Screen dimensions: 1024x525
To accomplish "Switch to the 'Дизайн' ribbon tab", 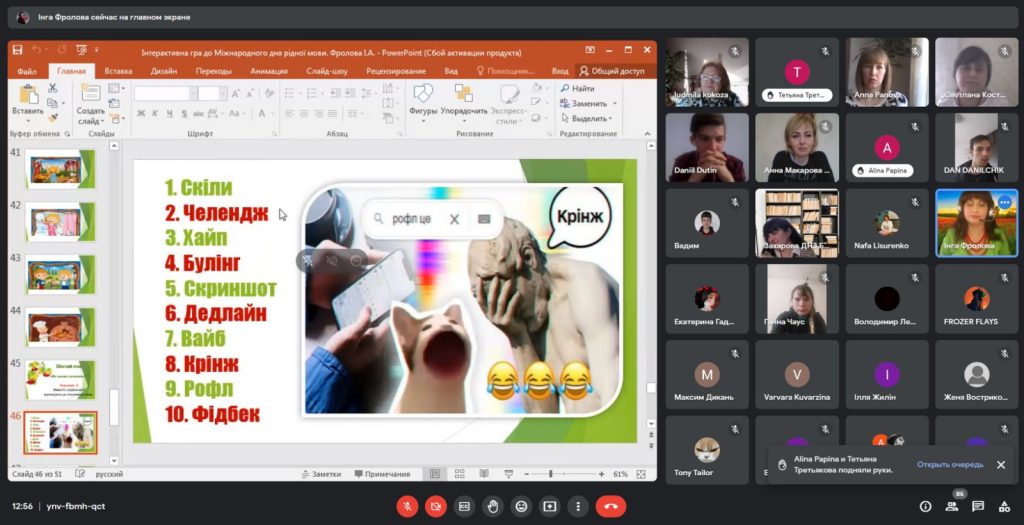I will point(163,71).
